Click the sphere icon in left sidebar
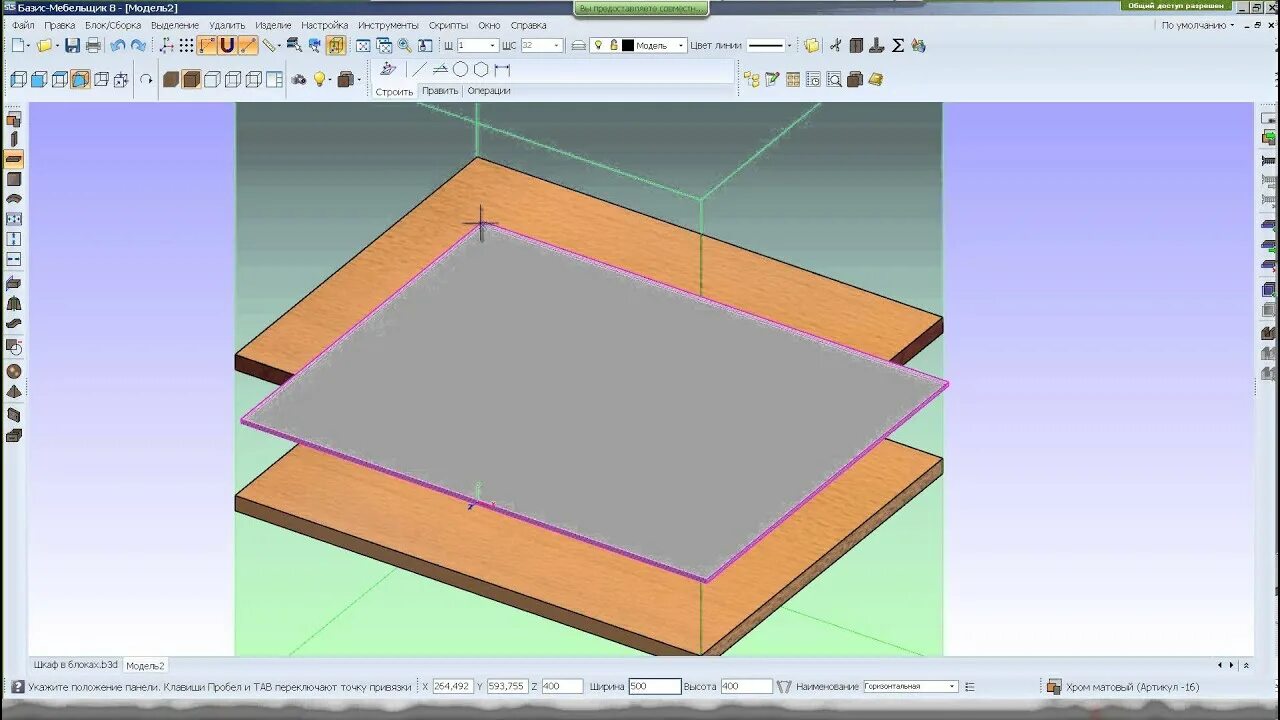1280x720 pixels. click(14, 372)
